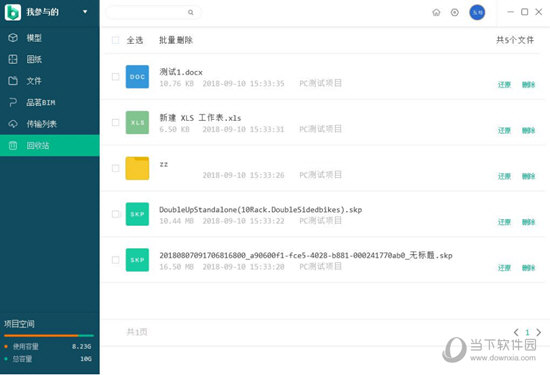Tick the 全选 select-all checkbox
Viewport: 550px width, 375px height.
click(x=115, y=40)
